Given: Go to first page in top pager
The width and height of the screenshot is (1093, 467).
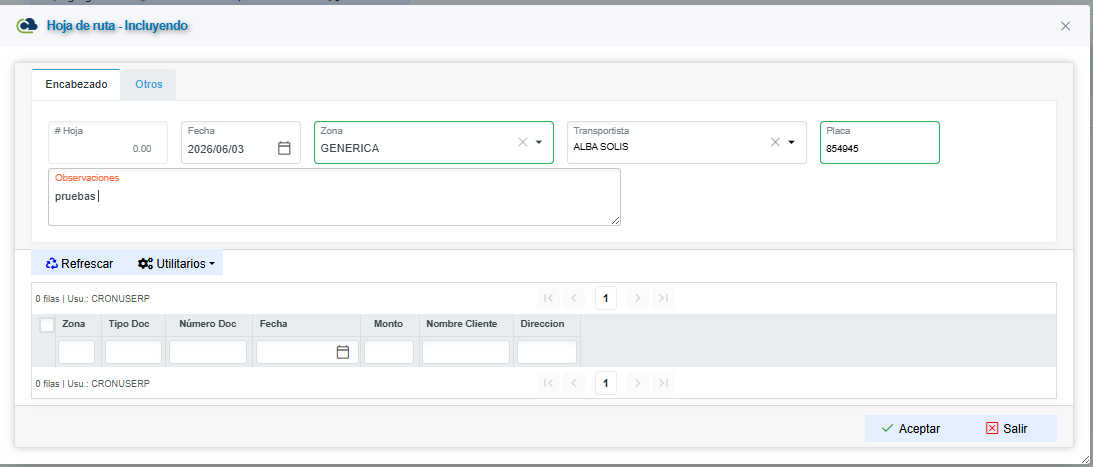Looking at the screenshot, I should [x=549, y=298].
